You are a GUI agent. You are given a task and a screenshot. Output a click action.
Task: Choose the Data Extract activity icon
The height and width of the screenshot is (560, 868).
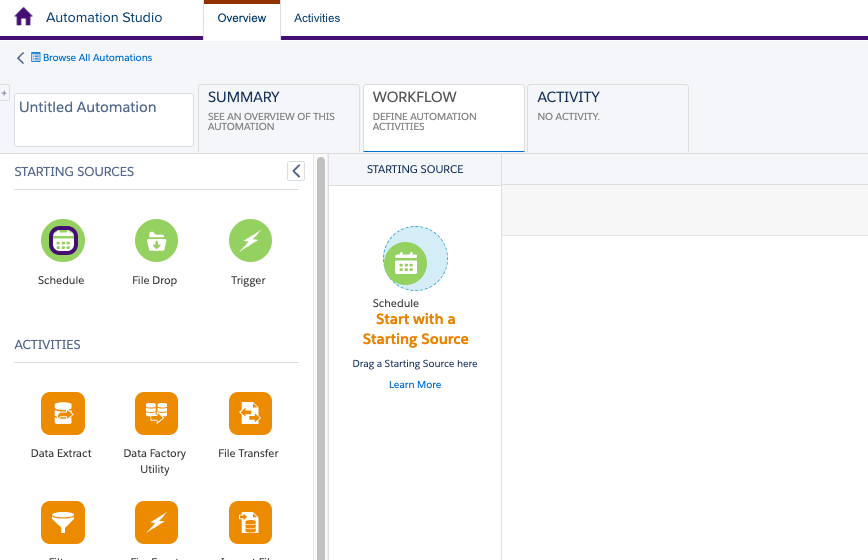(x=63, y=413)
